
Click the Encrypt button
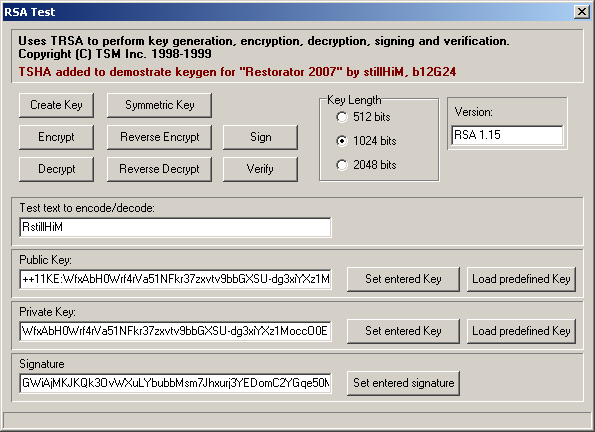[56, 137]
